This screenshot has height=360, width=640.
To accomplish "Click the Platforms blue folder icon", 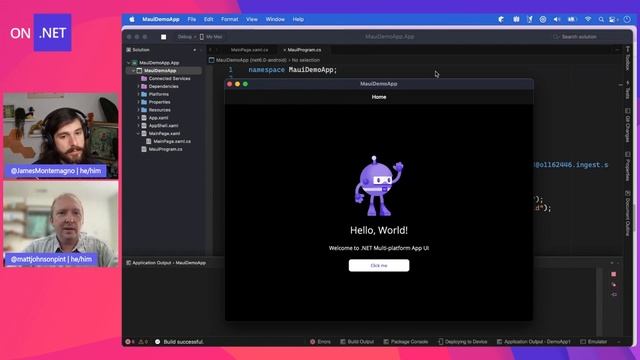I will pyautogui.click(x=144, y=94).
